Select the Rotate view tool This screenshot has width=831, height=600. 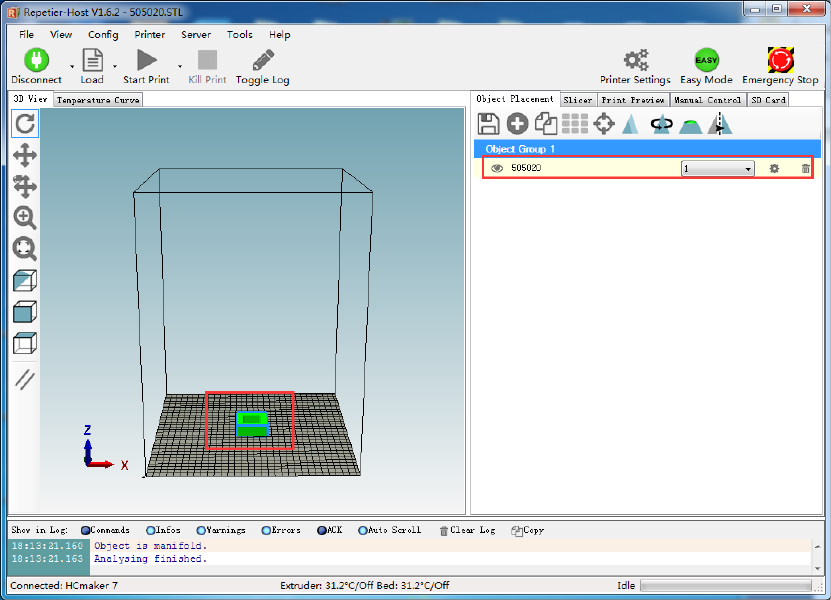click(25, 124)
